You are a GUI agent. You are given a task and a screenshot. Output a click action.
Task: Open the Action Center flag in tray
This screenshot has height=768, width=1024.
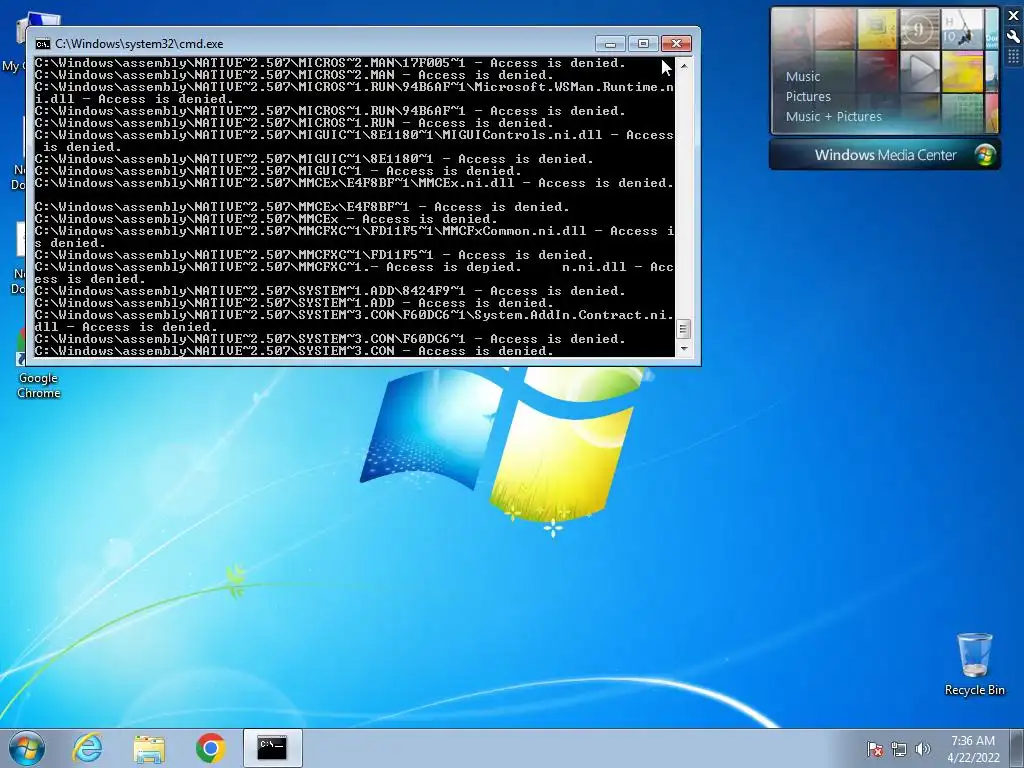(x=874, y=749)
